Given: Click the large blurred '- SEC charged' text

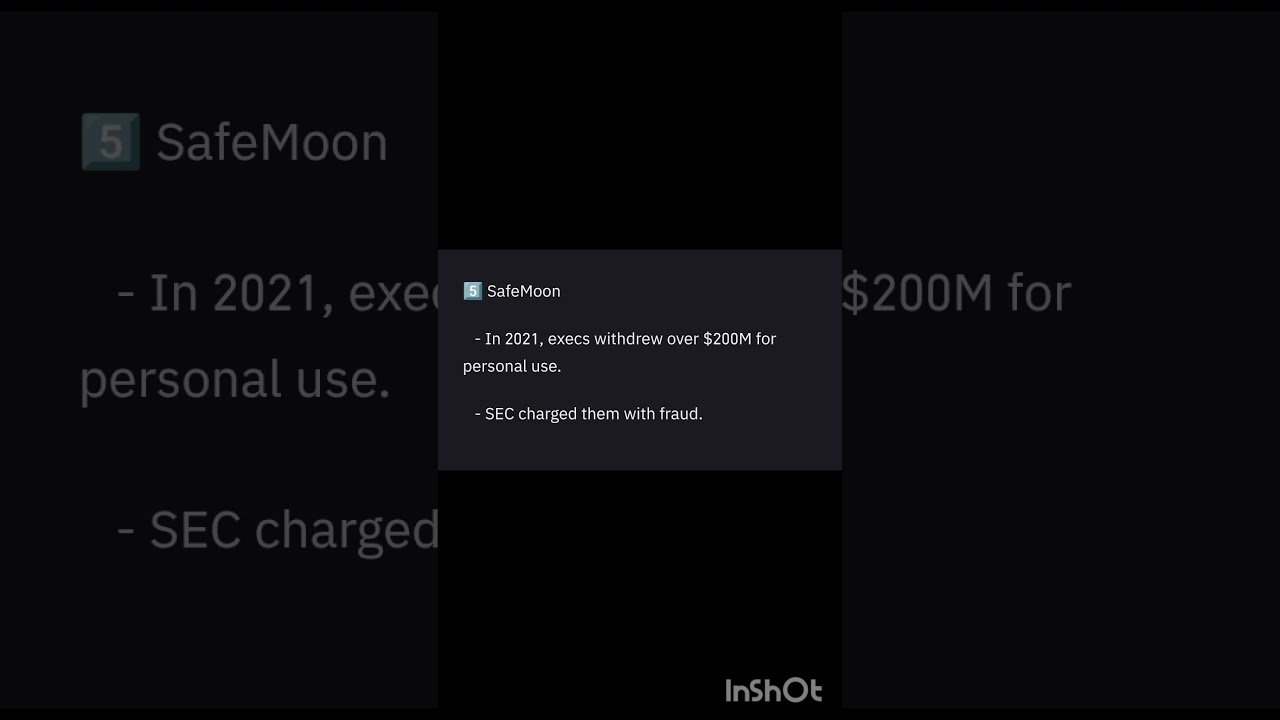Looking at the screenshot, I should [278, 530].
